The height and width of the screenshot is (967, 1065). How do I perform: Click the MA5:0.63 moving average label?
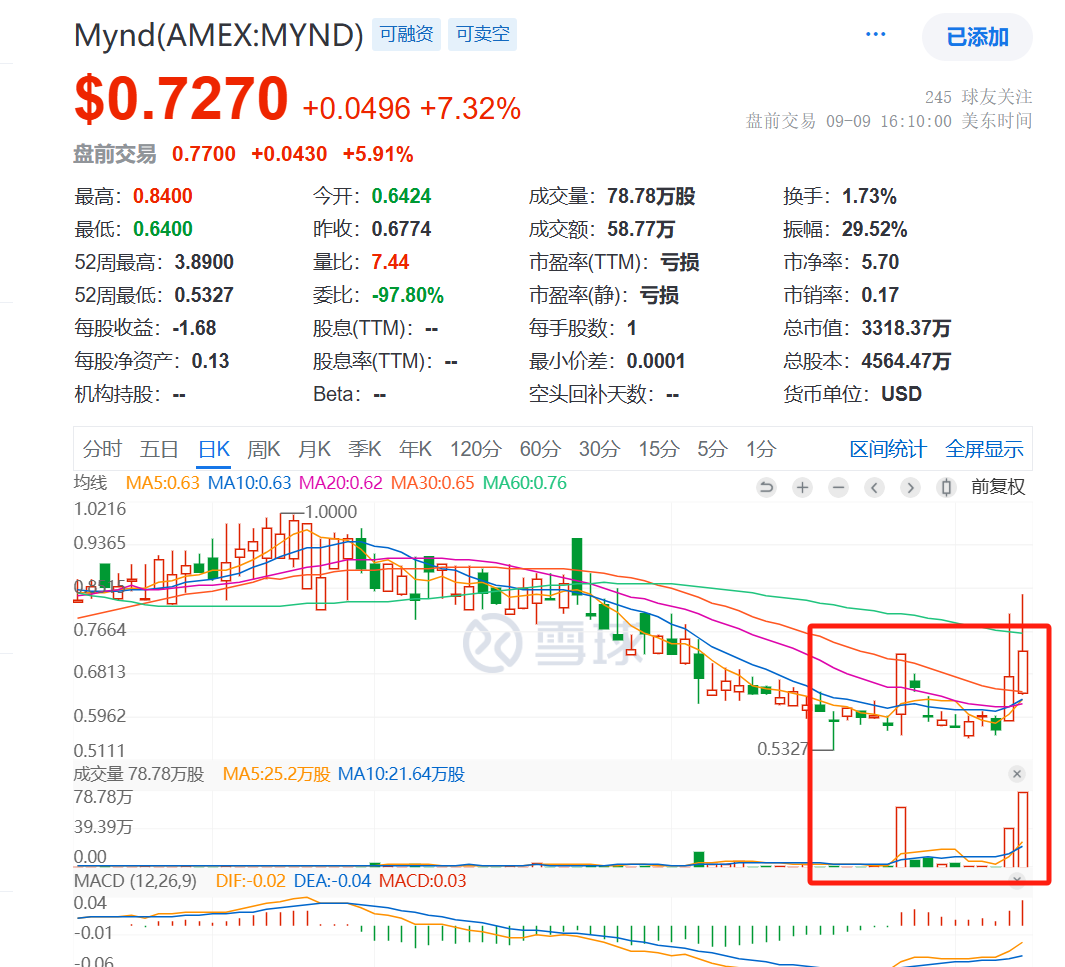163,483
